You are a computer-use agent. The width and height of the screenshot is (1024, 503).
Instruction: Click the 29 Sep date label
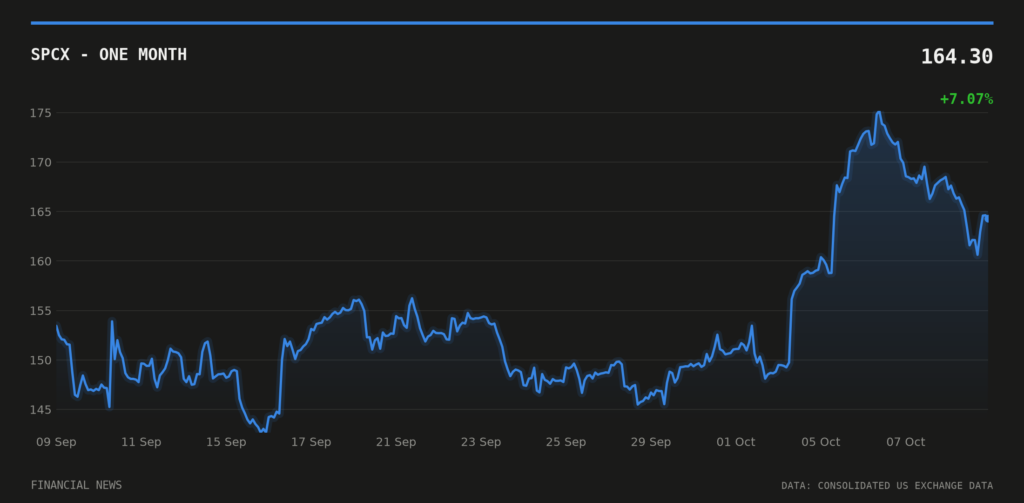pyautogui.click(x=650, y=442)
